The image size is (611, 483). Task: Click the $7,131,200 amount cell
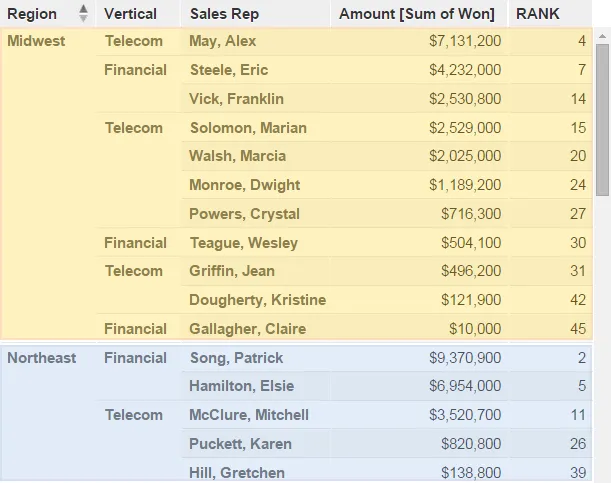coord(465,41)
